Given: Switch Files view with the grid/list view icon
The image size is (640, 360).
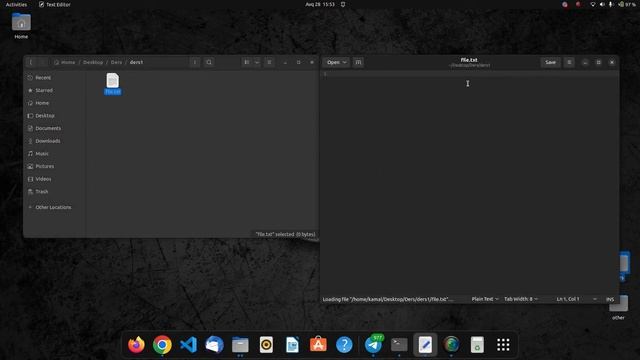Looking at the screenshot, I should point(247,62).
